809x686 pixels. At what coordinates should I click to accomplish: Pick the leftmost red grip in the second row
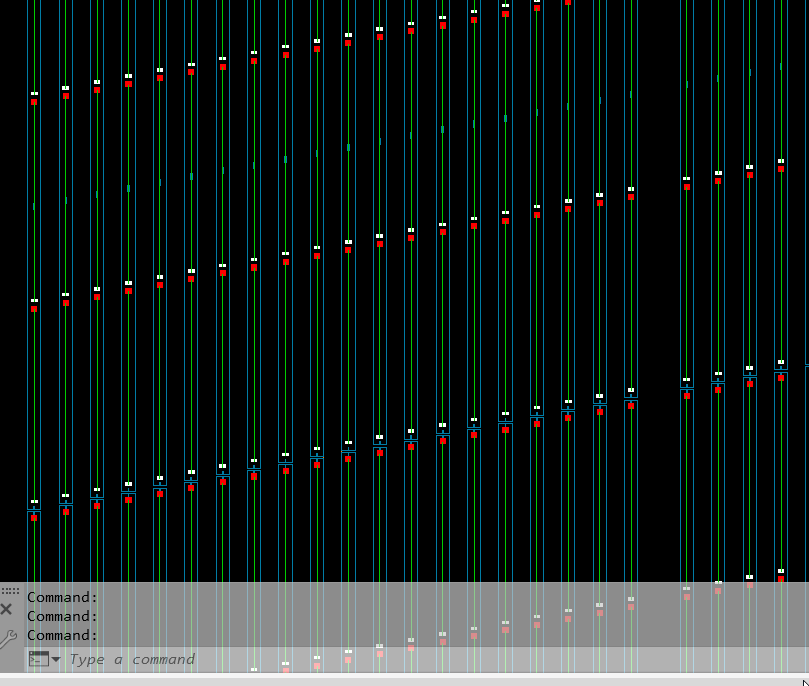[34, 308]
